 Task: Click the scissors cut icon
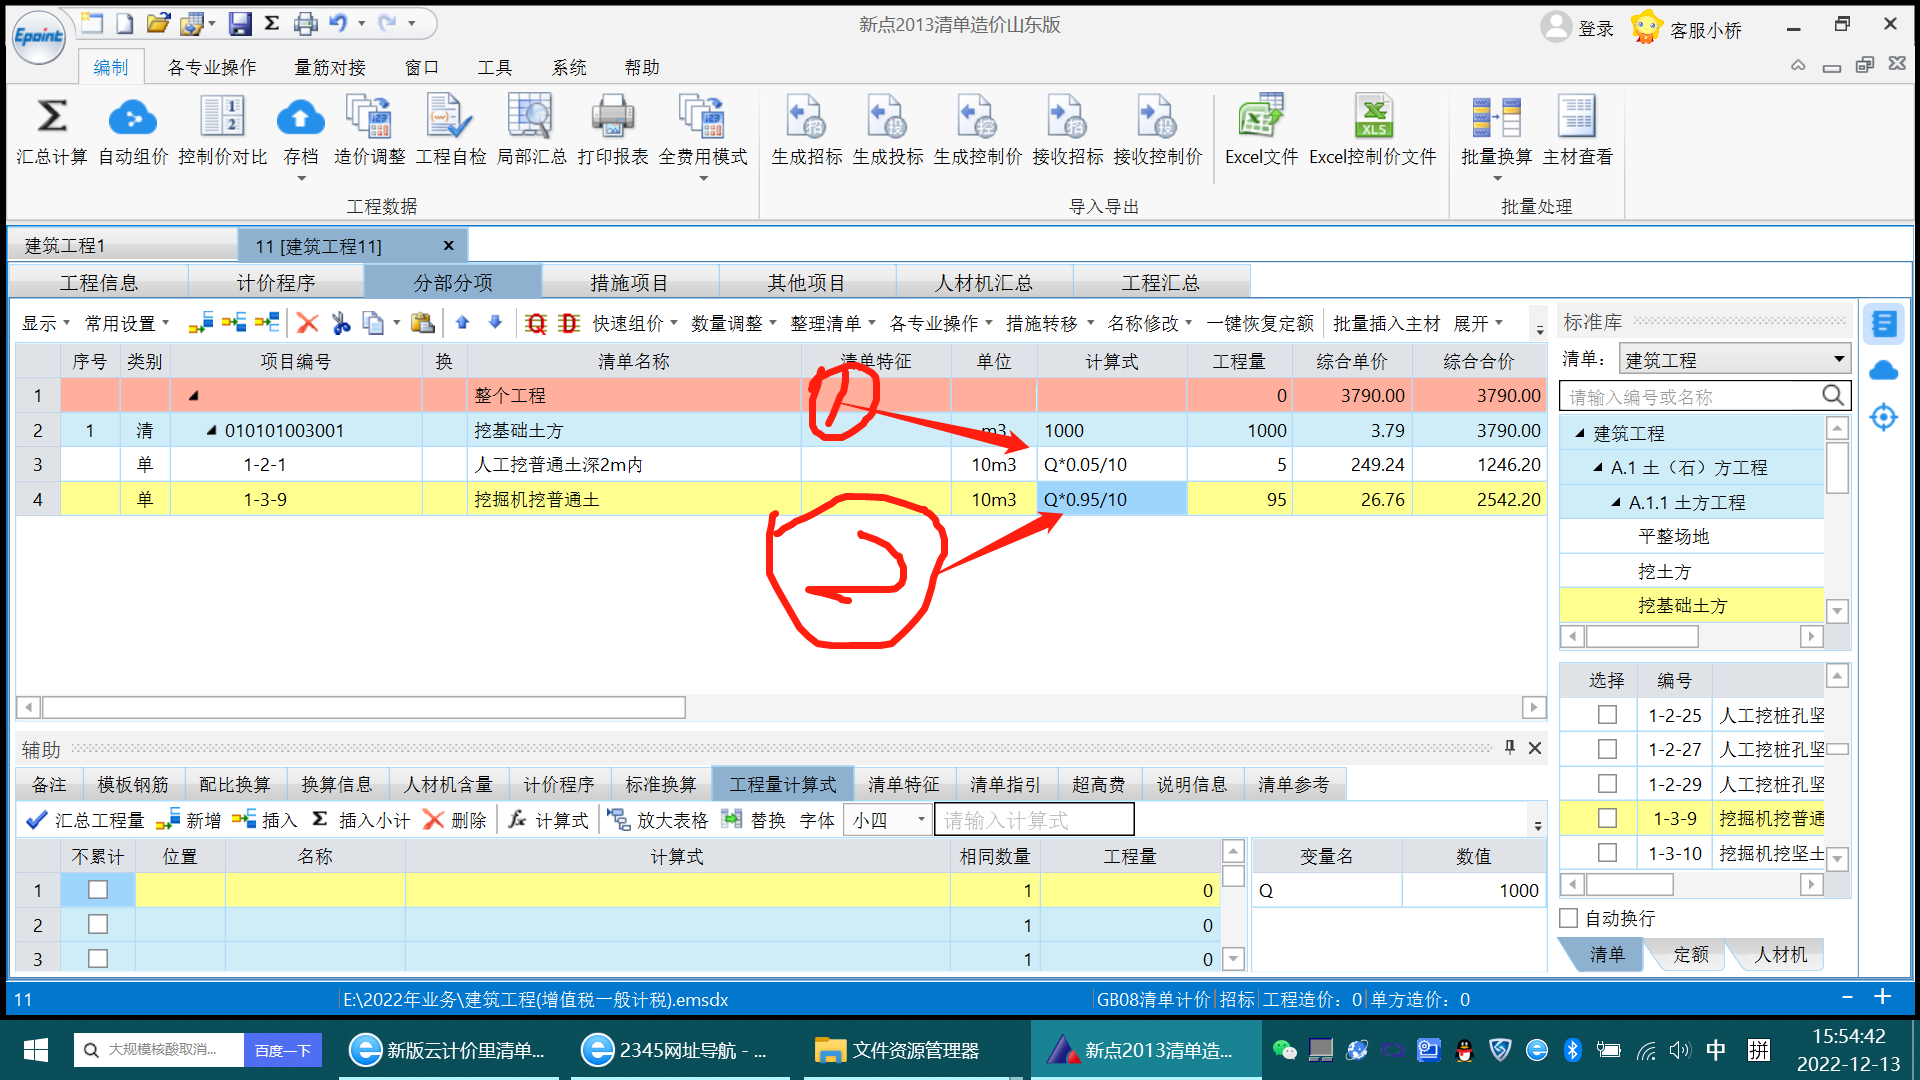(x=341, y=323)
